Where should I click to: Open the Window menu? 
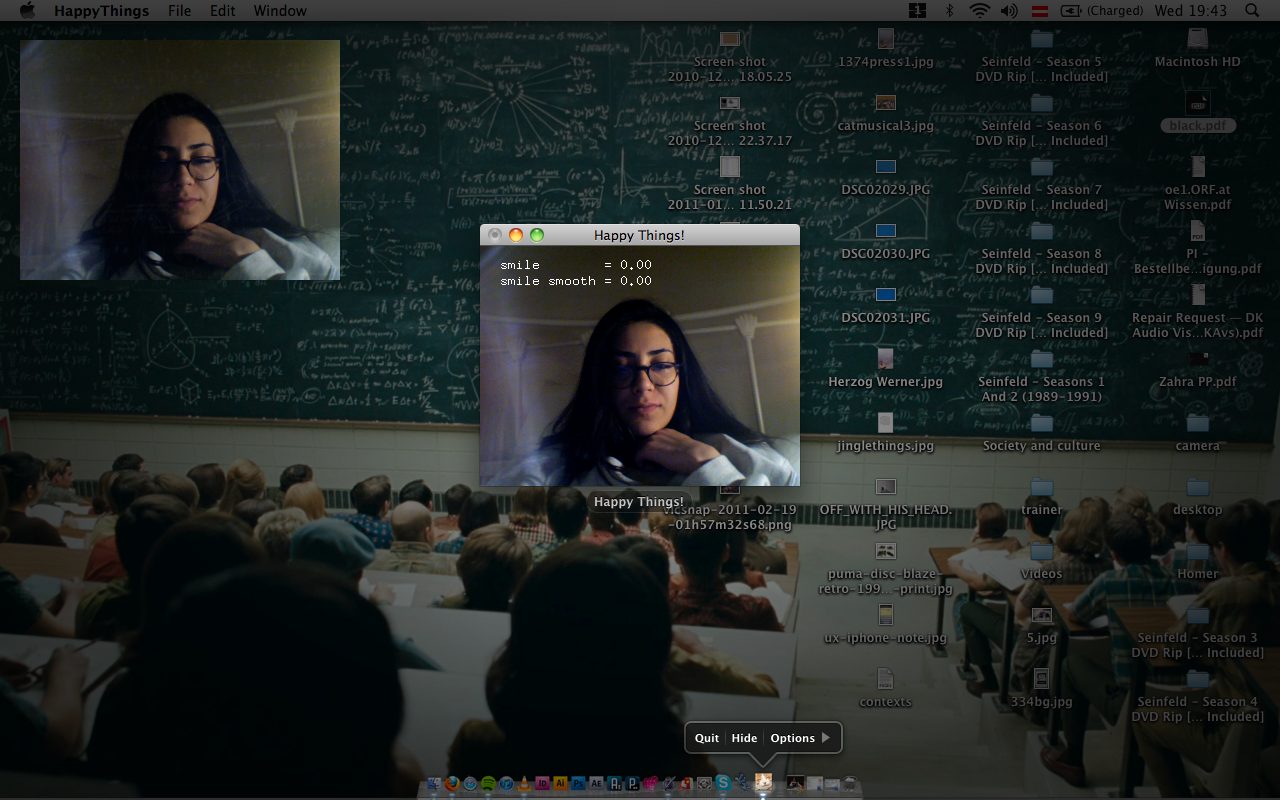[280, 11]
